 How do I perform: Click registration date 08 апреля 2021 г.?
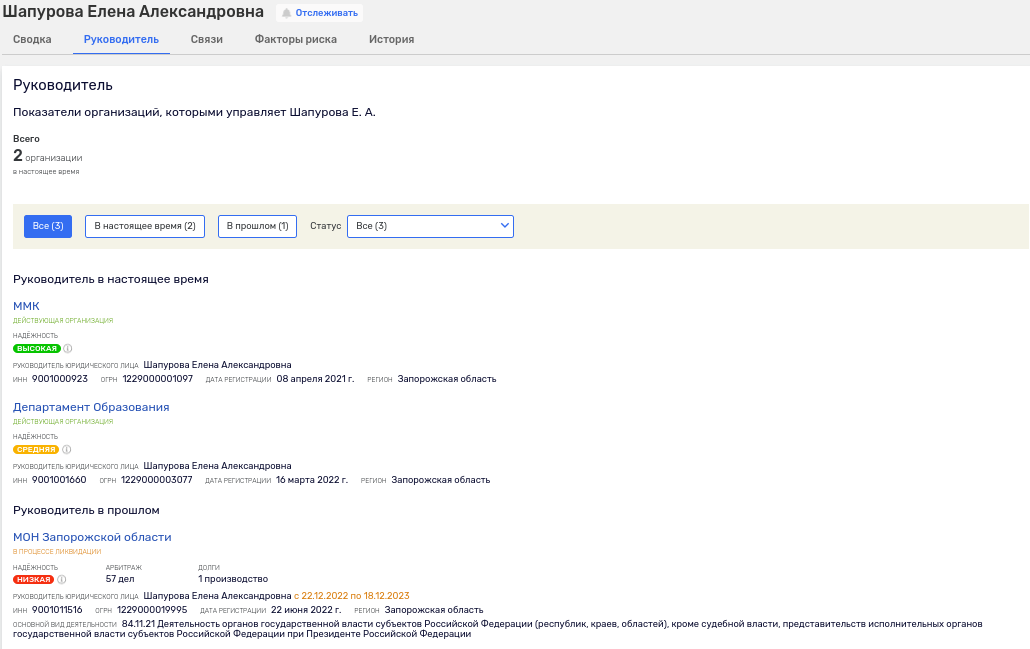315,379
